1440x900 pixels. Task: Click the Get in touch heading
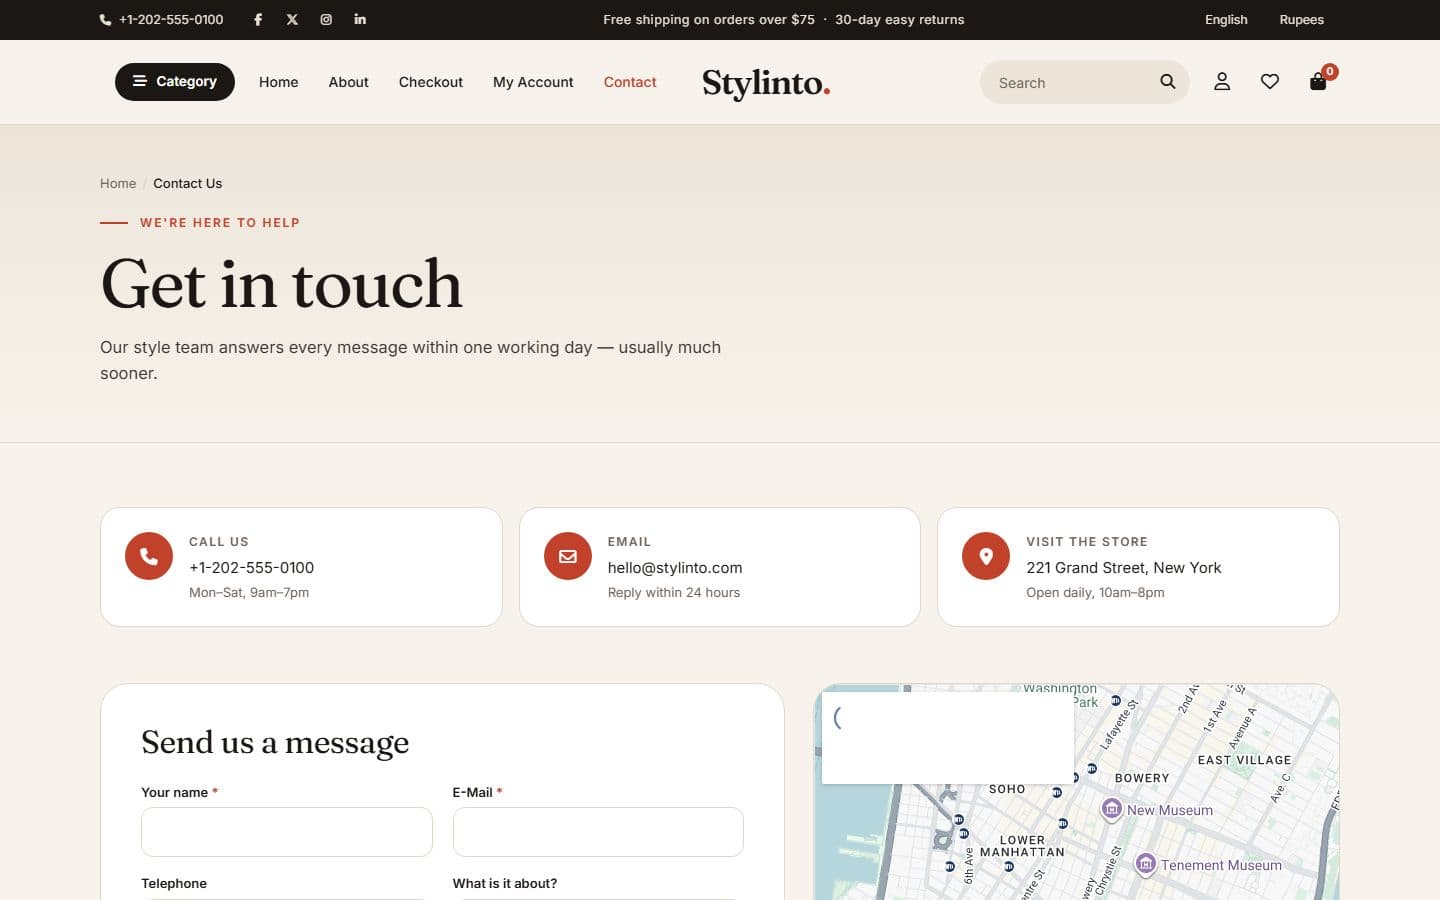point(282,284)
